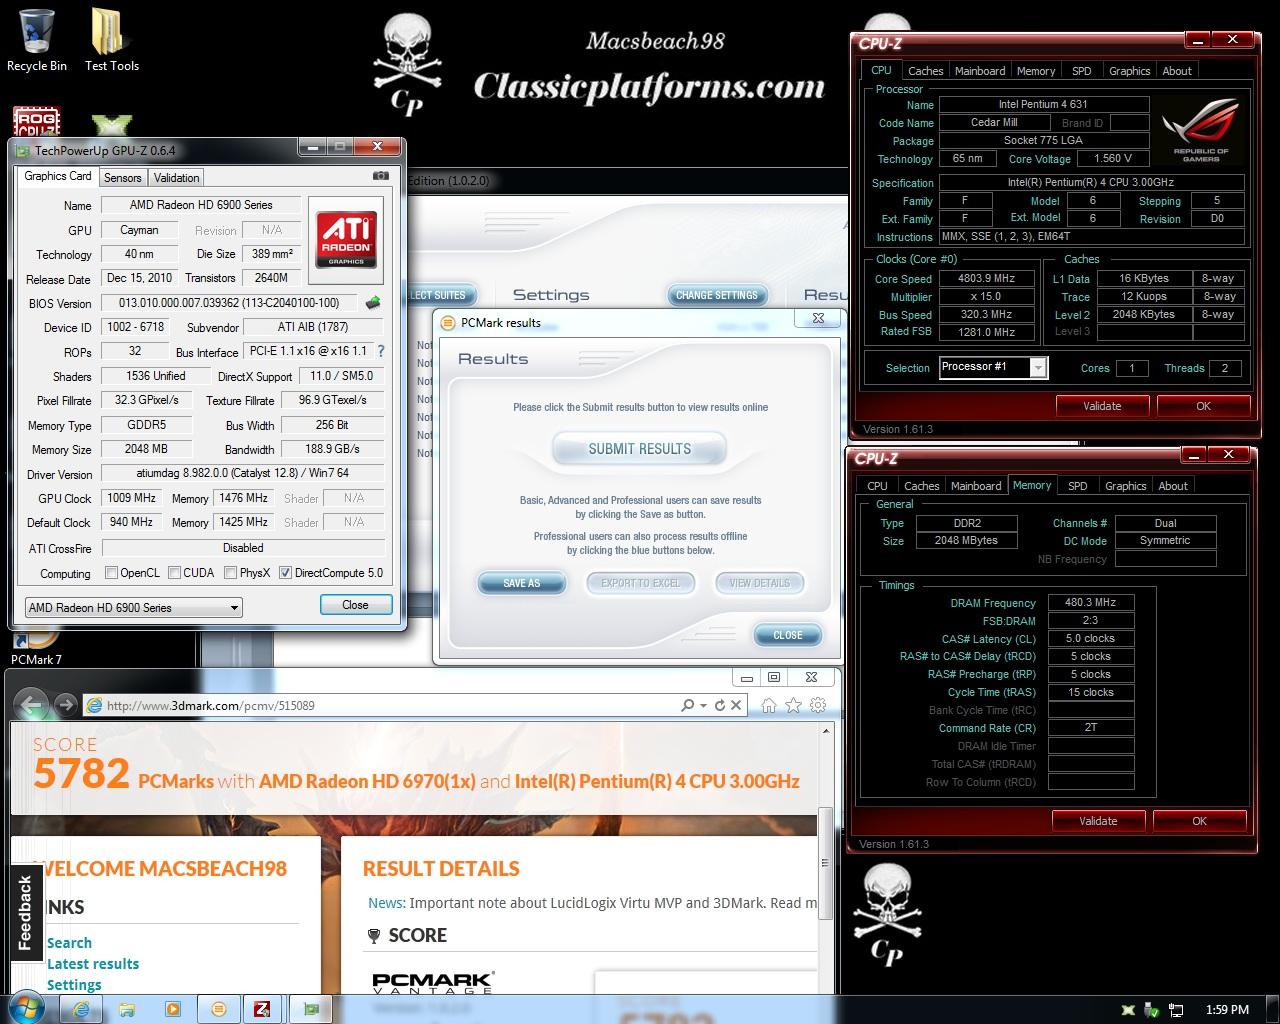Enable the PhysX checkbox in GPU-Z
Image resolution: width=1280 pixels, height=1024 pixels.
click(230, 573)
